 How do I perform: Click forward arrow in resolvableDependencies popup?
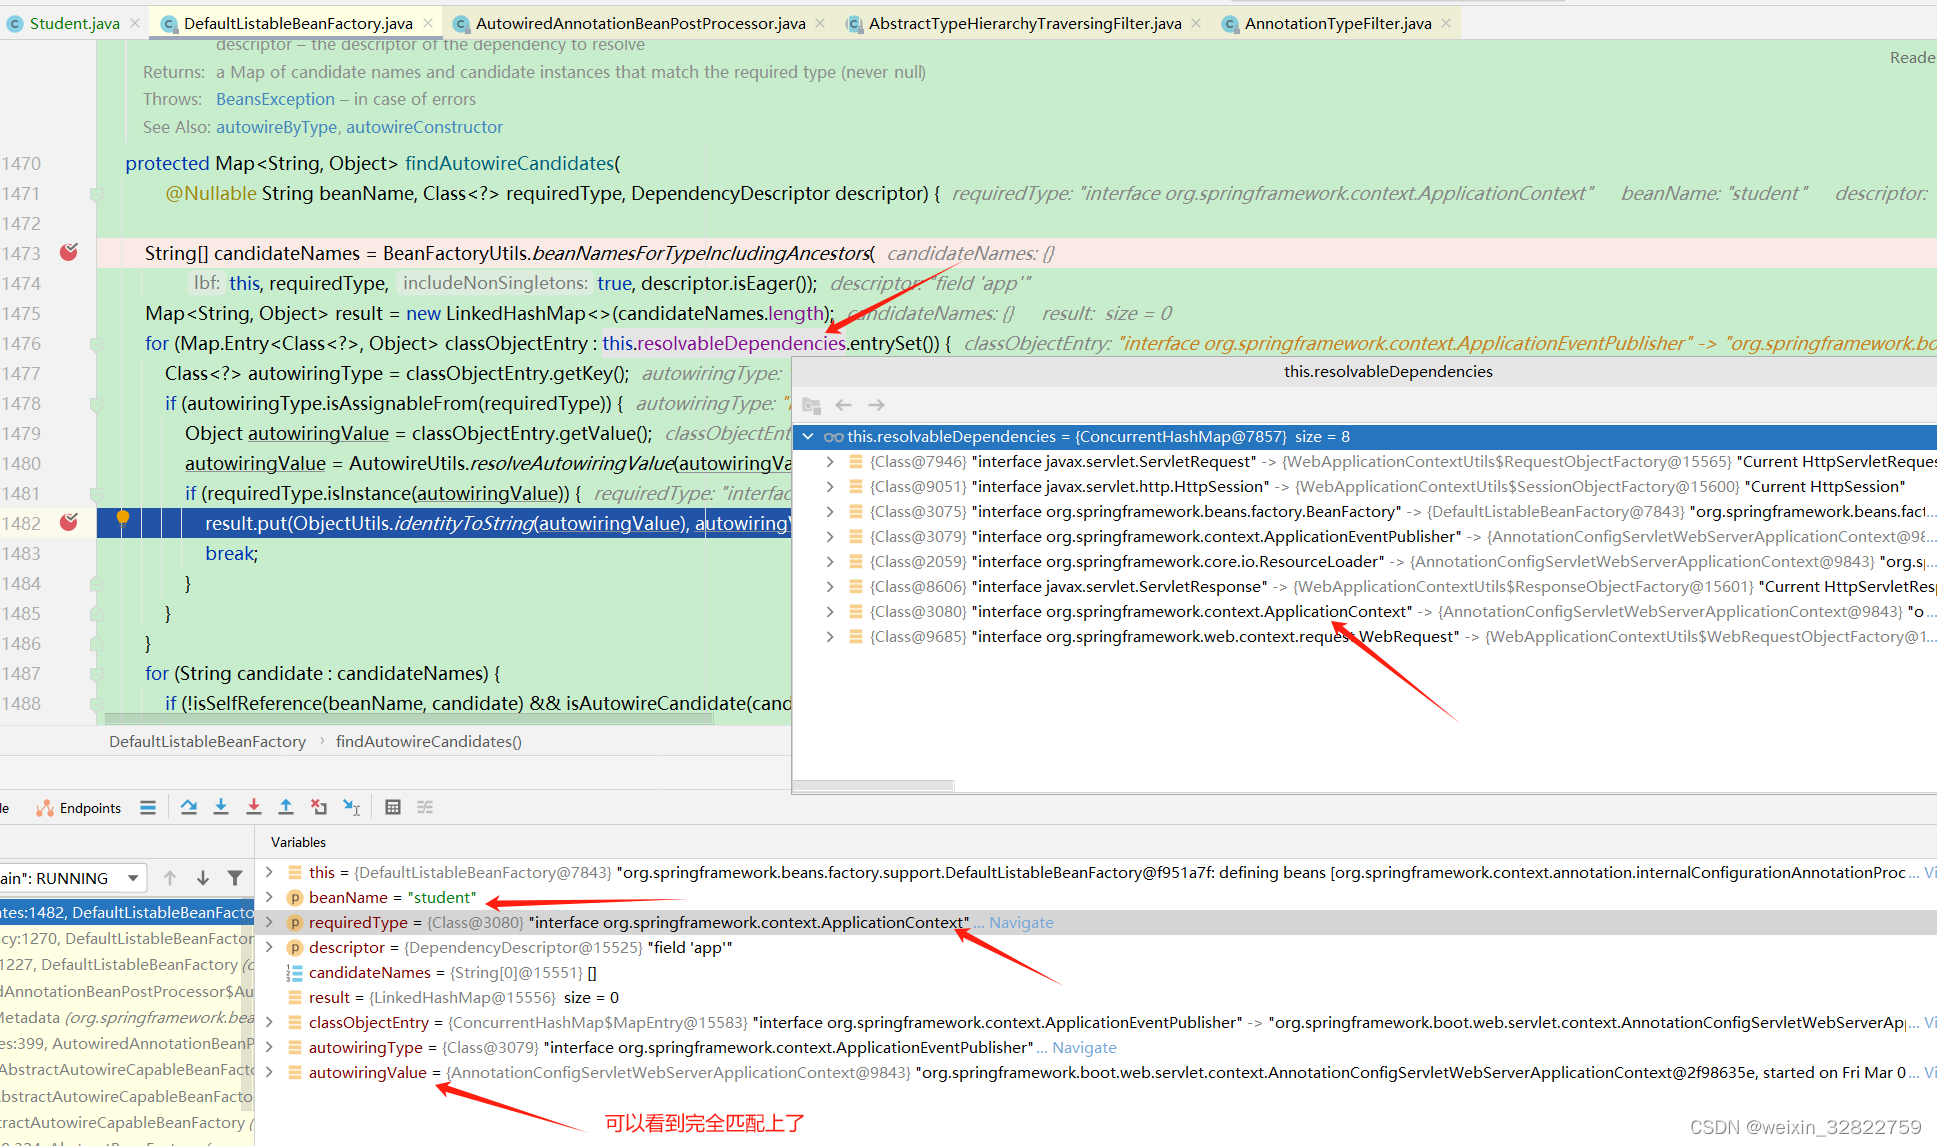tap(877, 405)
